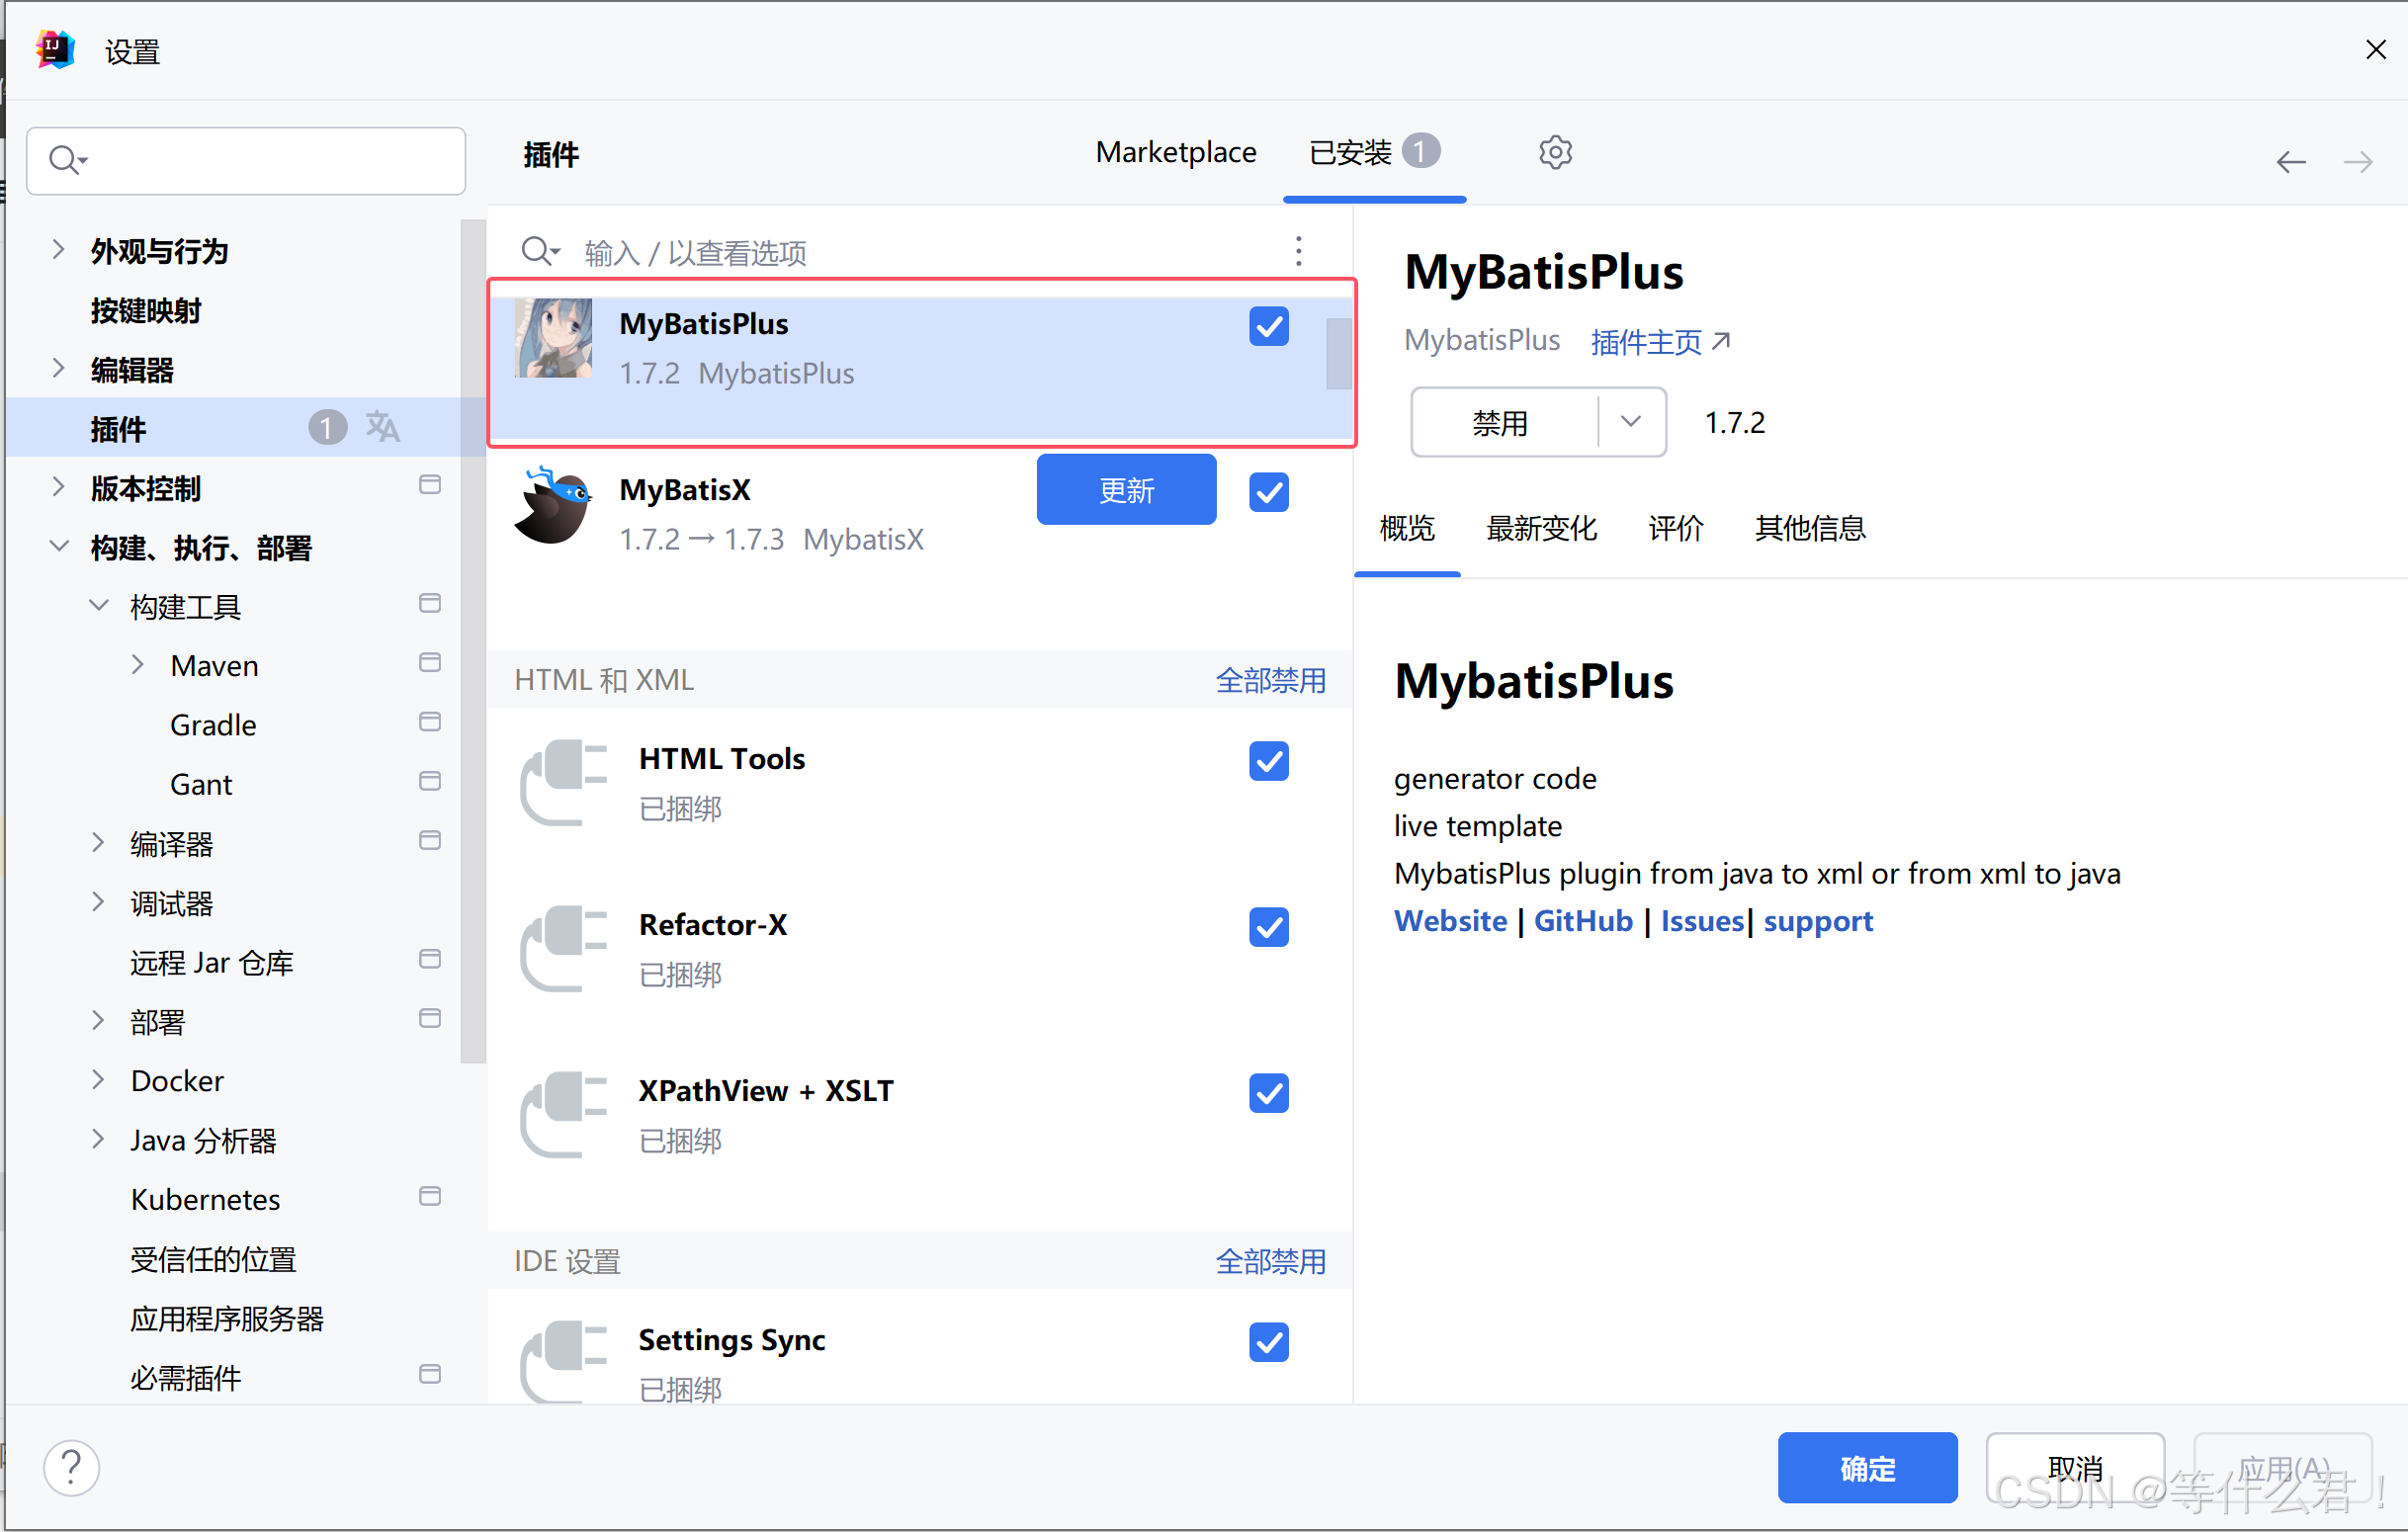Click the settings search input field
This screenshot has height=1532, width=2408.
[x=260, y=160]
